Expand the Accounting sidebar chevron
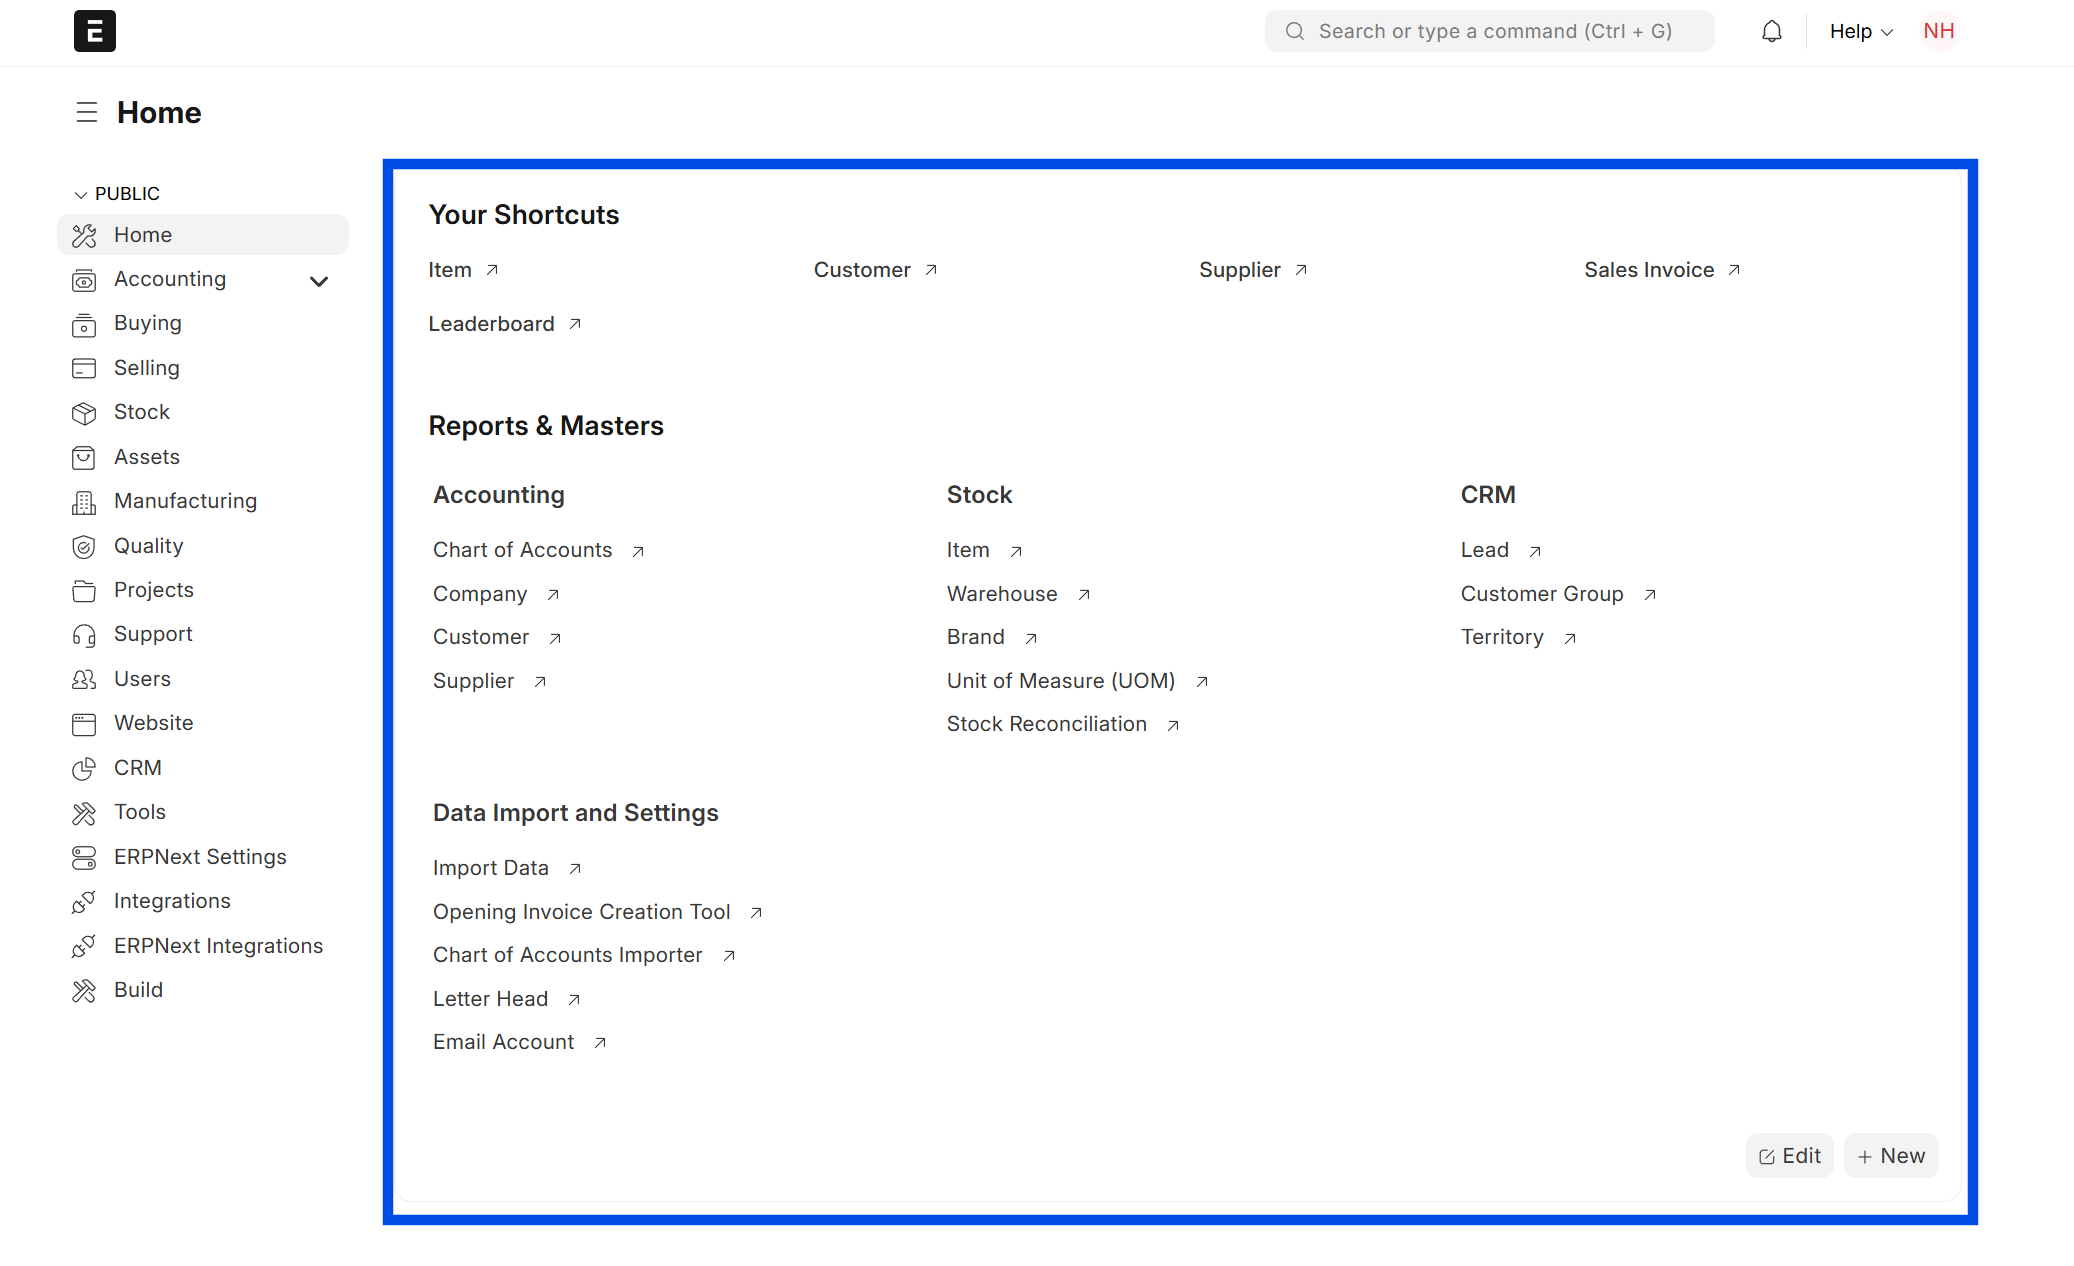2074x1266 pixels. (x=319, y=281)
